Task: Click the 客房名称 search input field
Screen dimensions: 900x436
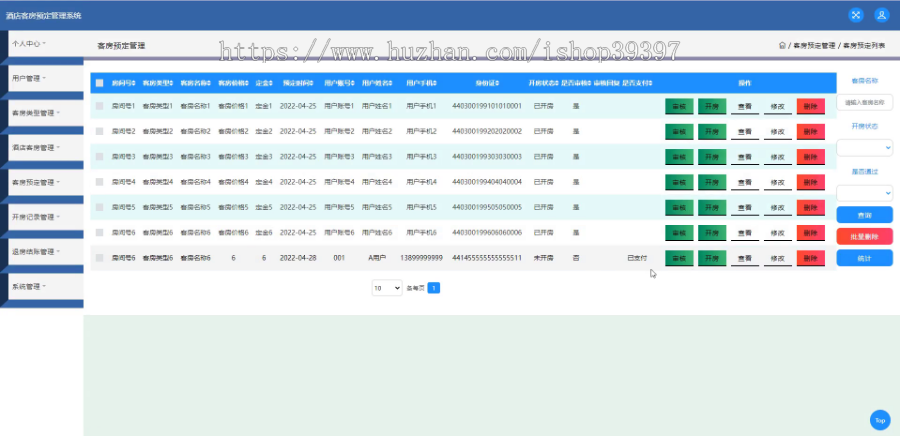Action: click(x=864, y=103)
